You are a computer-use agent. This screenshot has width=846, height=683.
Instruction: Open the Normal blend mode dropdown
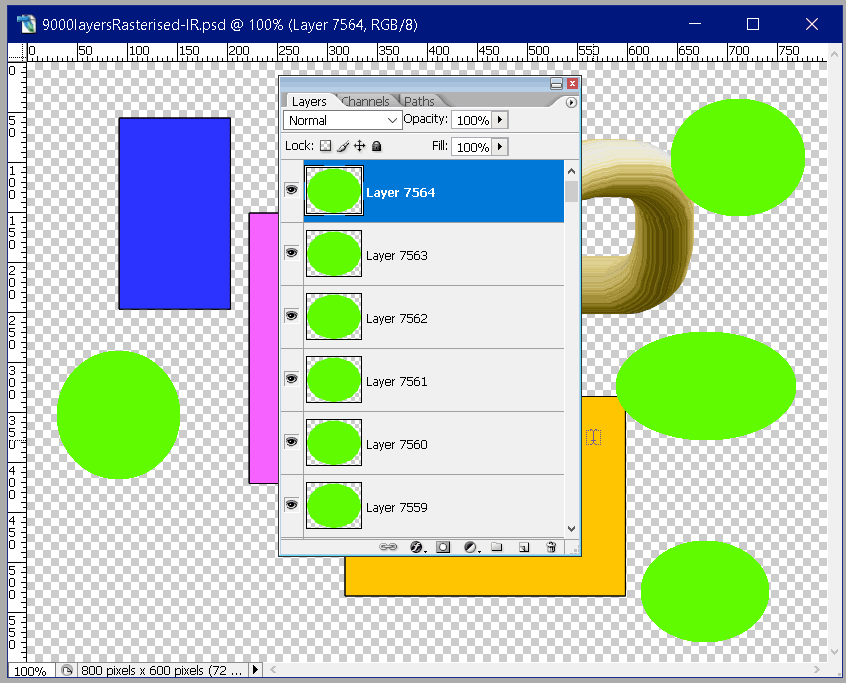[x=343, y=120]
